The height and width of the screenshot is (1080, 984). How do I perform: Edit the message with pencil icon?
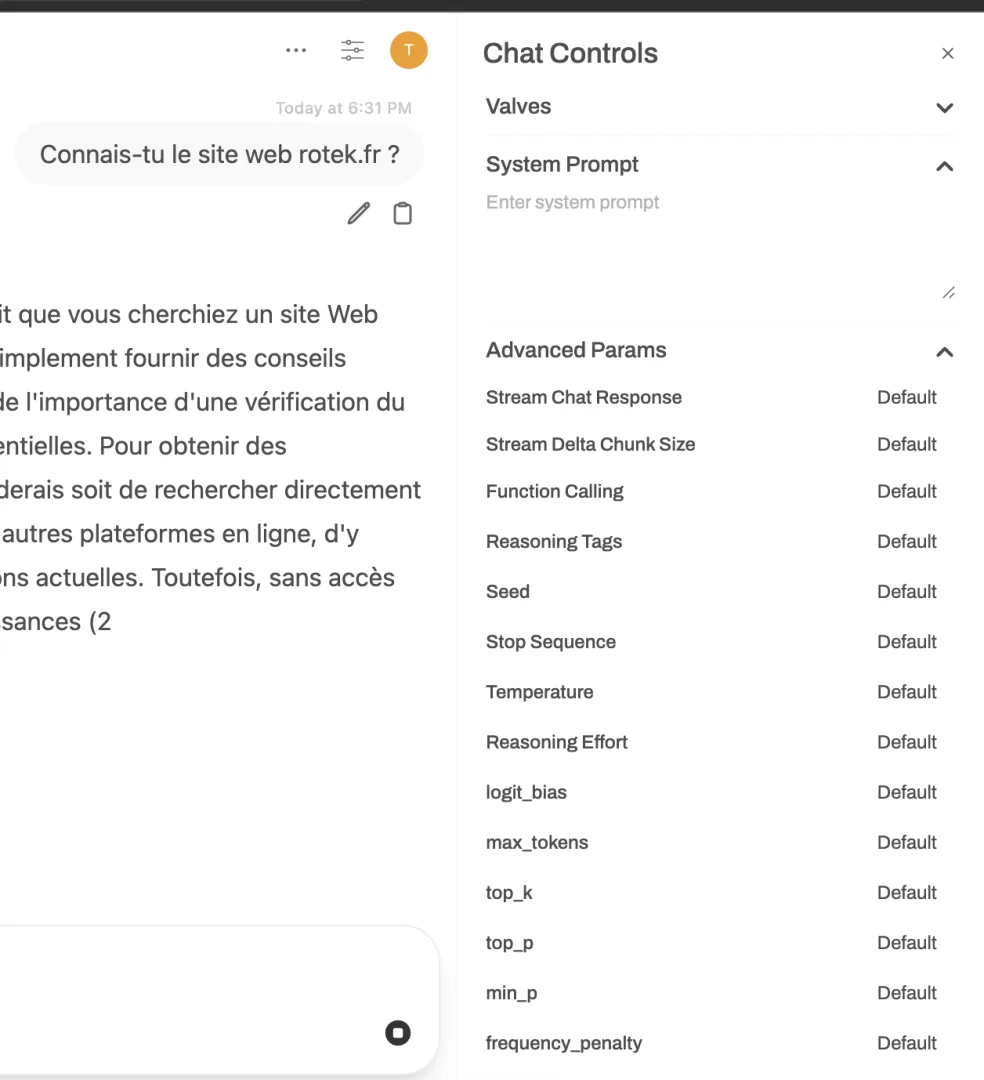click(358, 213)
